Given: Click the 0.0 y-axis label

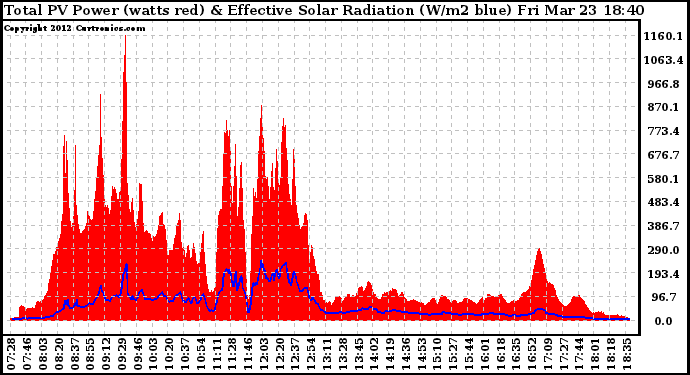Looking at the screenshot, I should 663,321.
